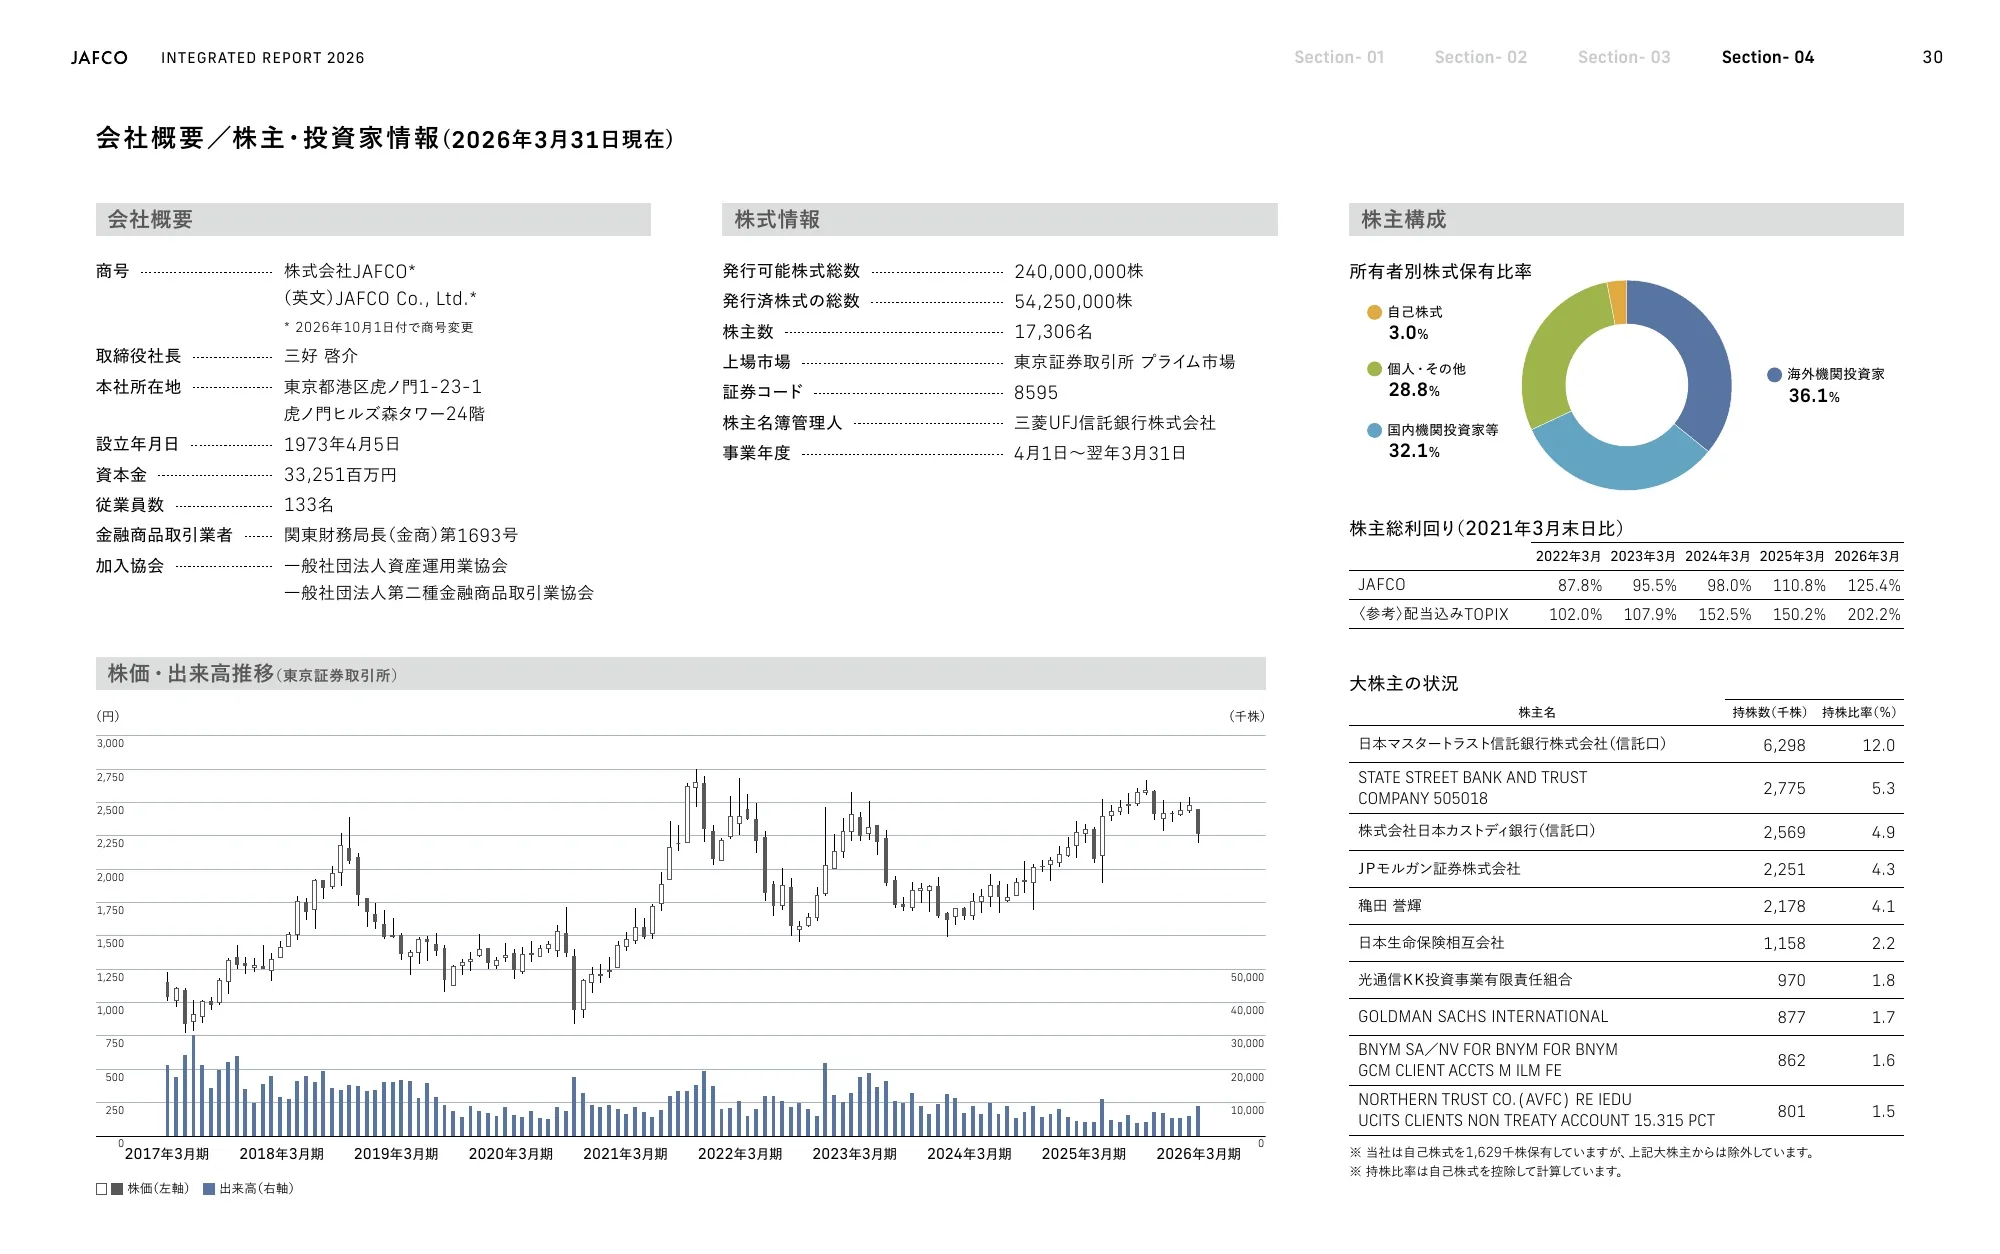Click the 三菱UFJ信託銀行株式会社 value

[x=1114, y=423]
